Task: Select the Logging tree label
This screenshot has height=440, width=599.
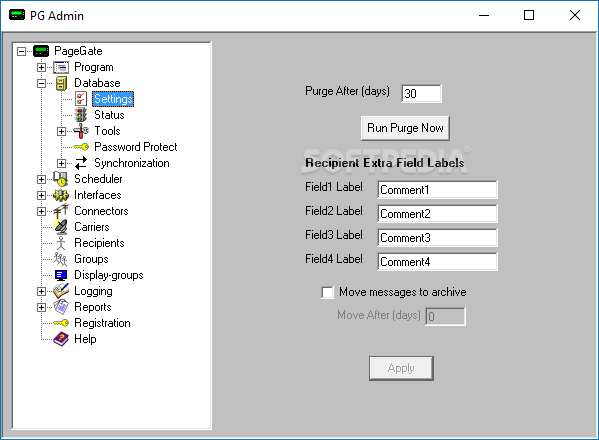Action: pyautogui.click(x=93, y=291)
